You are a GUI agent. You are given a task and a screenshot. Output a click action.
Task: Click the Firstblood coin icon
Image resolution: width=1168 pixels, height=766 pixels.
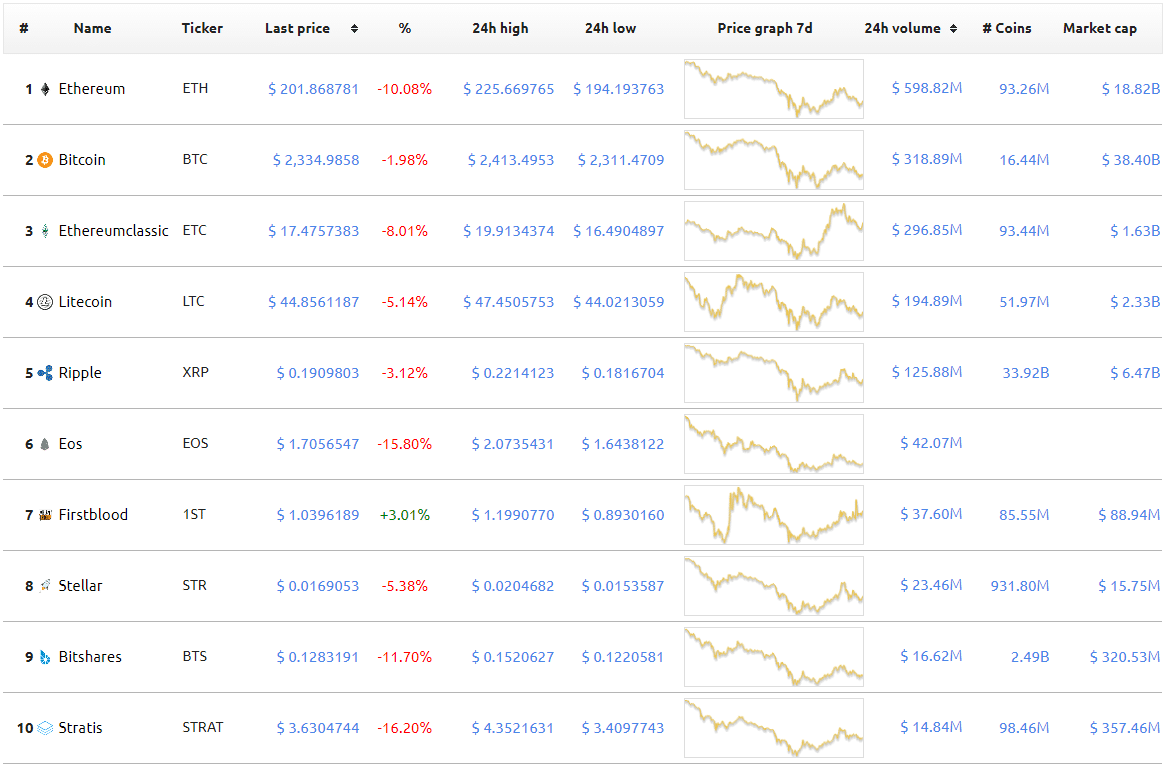click(x=45, y=515)
